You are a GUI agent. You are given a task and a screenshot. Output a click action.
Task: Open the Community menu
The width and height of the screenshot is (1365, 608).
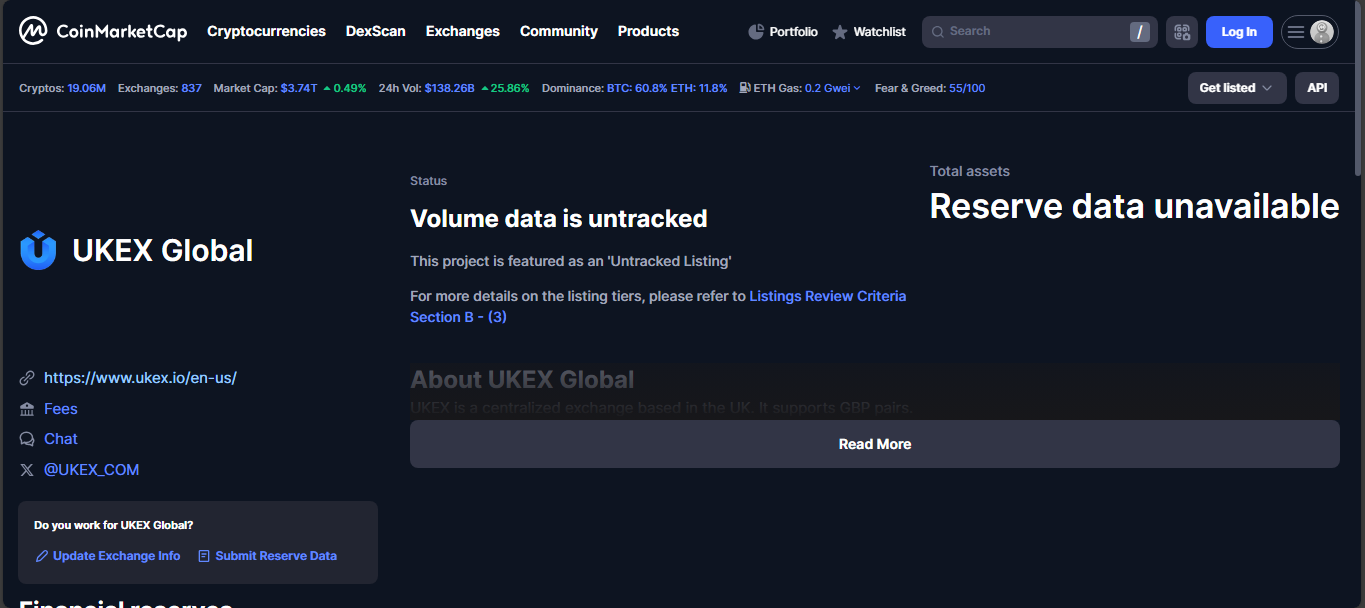pyautogui.click(x=559, y=31)
